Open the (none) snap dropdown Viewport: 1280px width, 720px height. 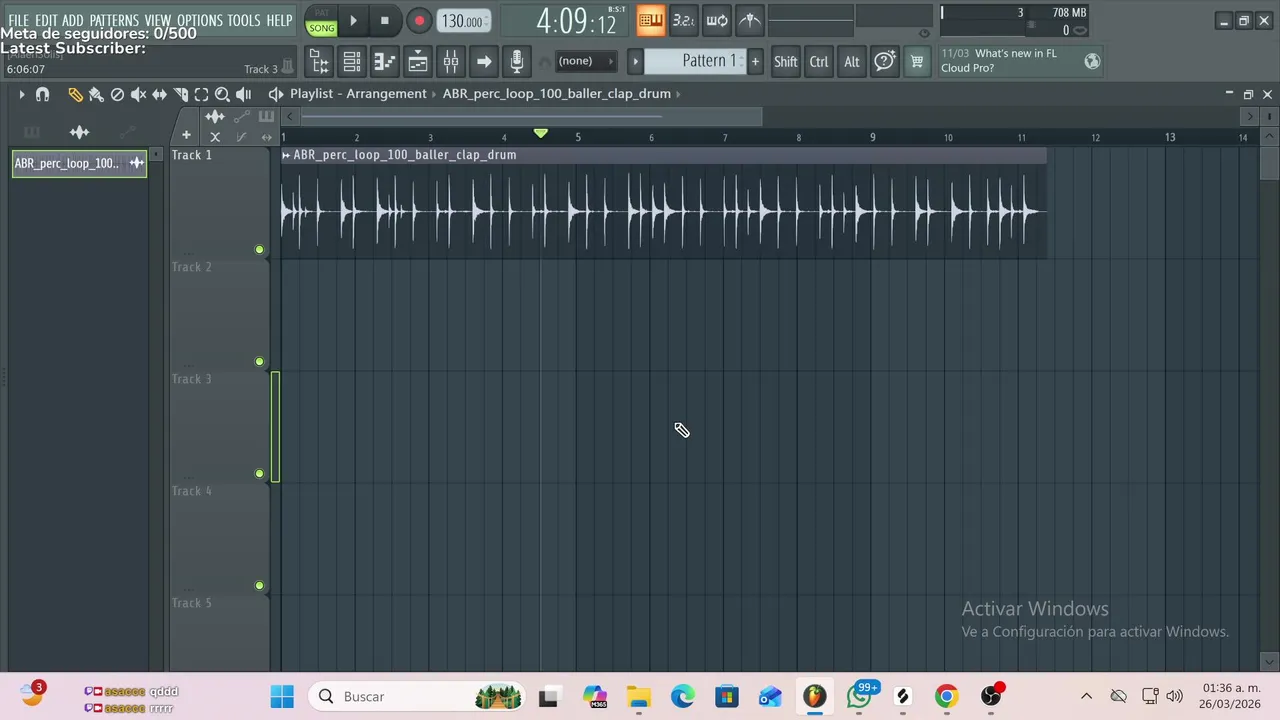click(x=586, y=62)
